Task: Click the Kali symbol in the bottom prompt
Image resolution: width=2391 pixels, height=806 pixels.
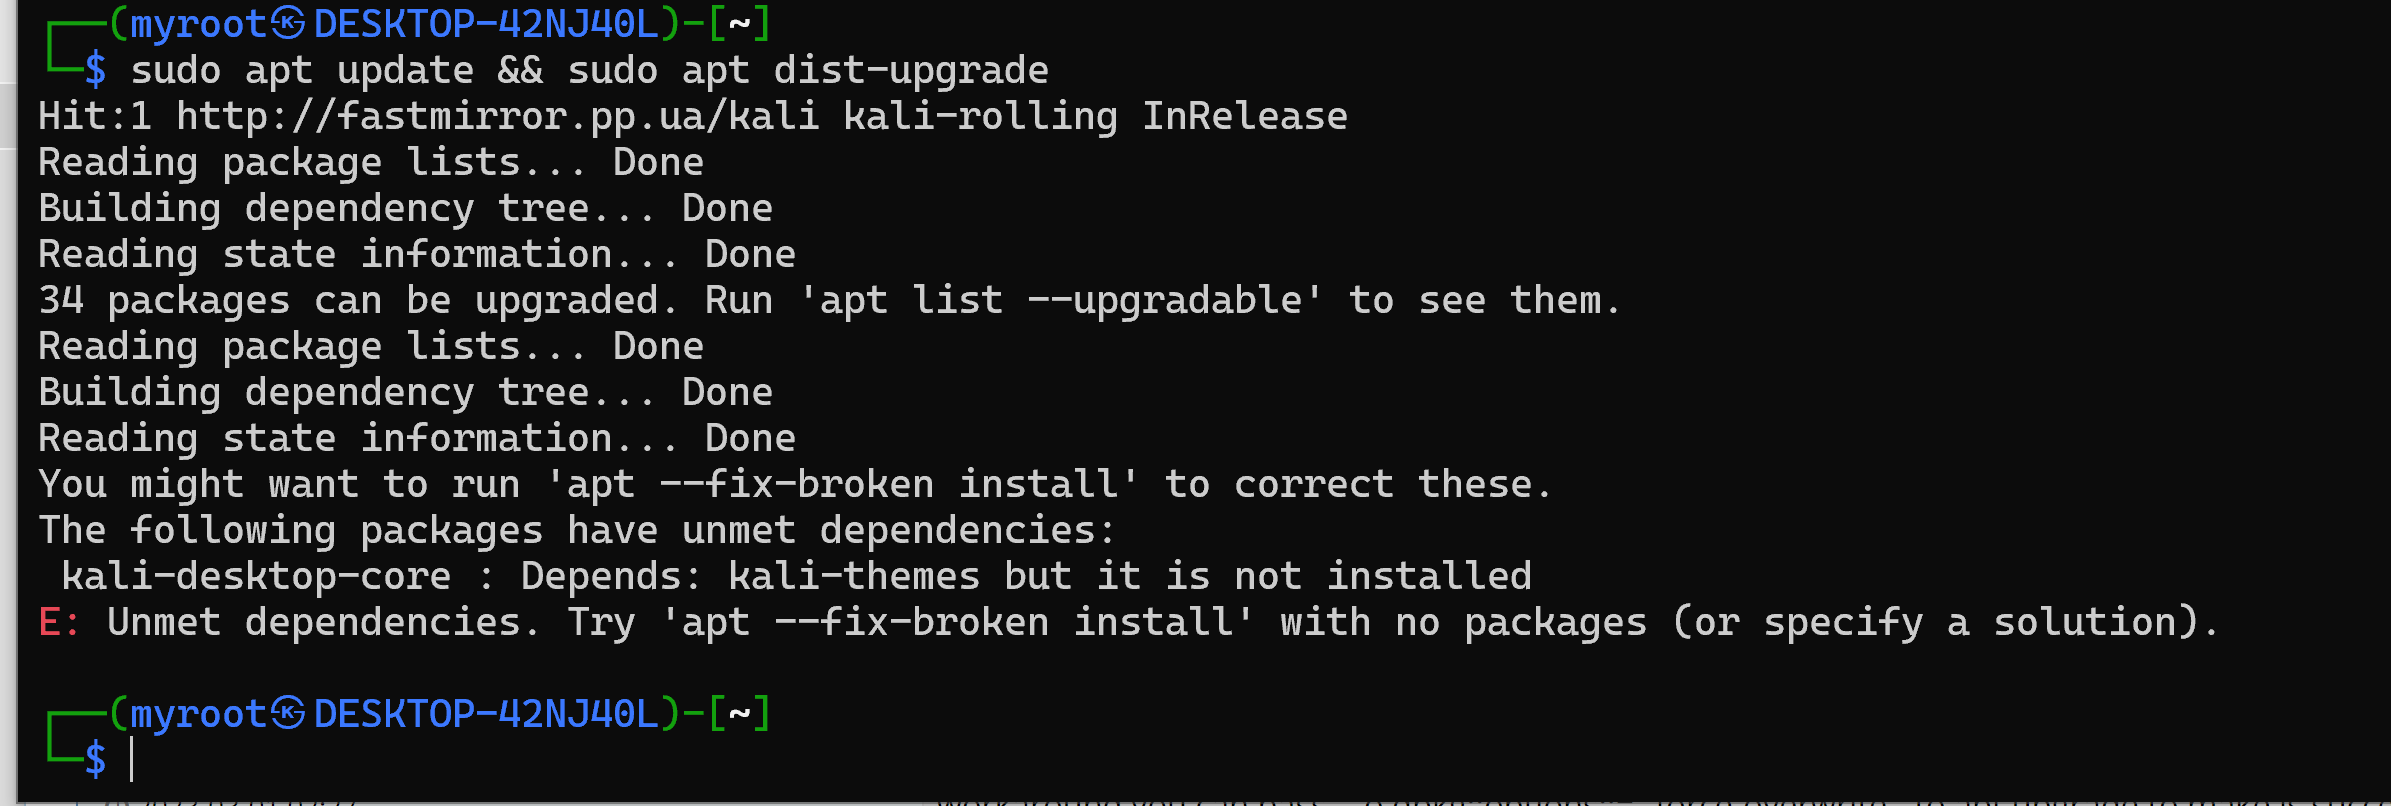Action: click(x=288, y=713)
